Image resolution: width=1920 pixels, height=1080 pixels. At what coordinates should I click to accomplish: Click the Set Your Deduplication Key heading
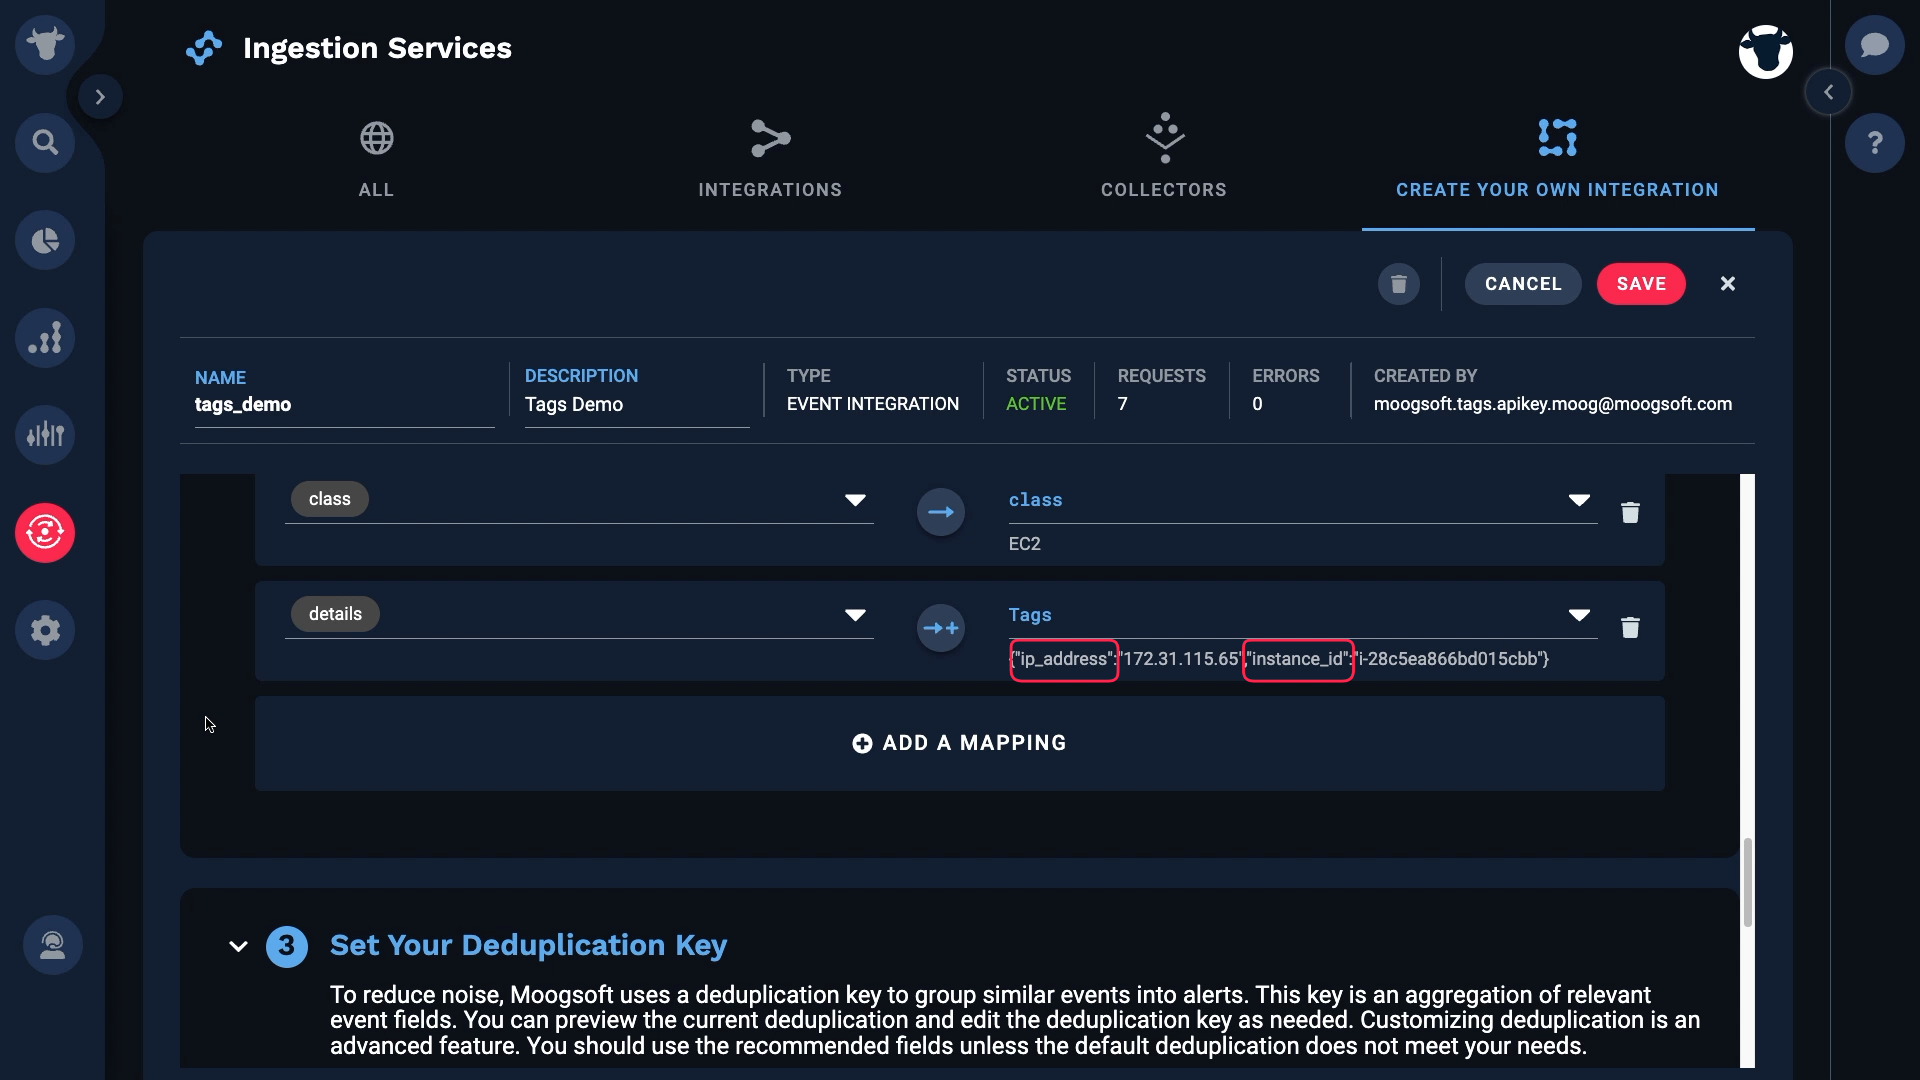click(528, 945)
